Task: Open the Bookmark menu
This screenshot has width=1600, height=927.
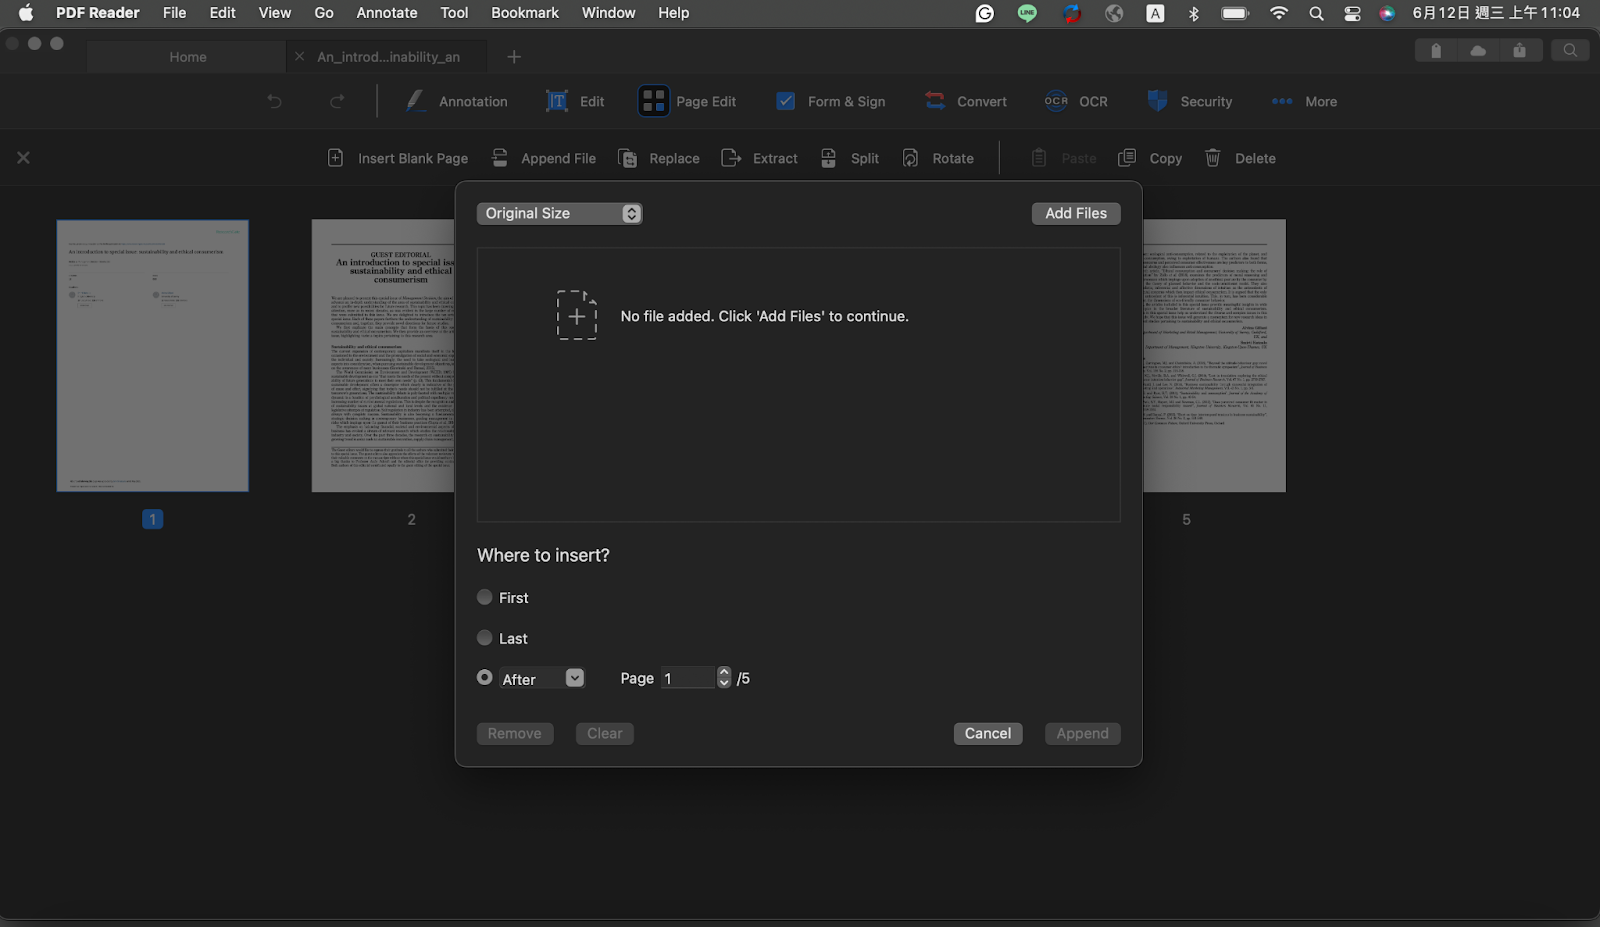Action: [x=525, y=13]
